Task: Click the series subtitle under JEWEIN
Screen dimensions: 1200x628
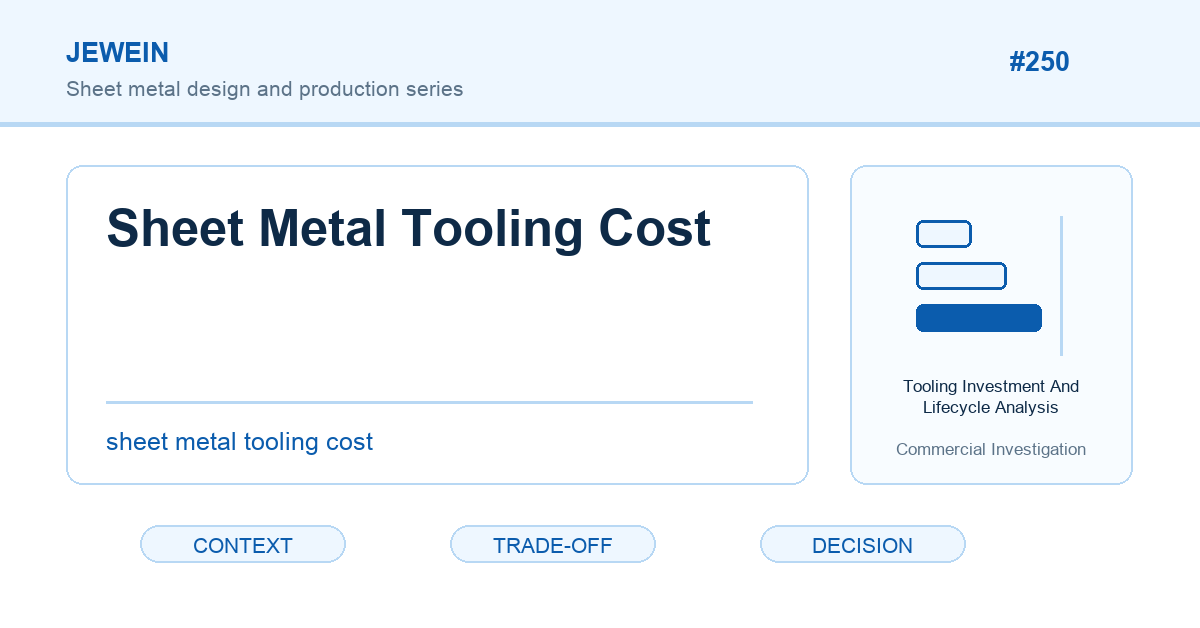Action: 265,89
